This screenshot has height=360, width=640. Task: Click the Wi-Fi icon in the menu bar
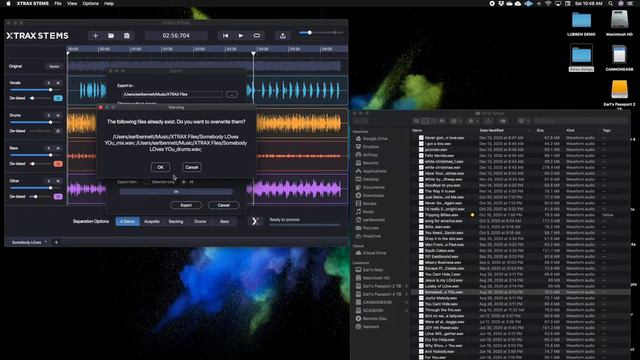point(548,3)
